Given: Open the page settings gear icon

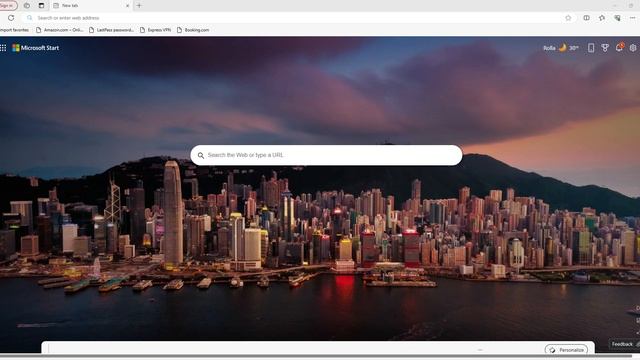Looking at the screenshot, I should pyautogui.click(x=633, y=48).
